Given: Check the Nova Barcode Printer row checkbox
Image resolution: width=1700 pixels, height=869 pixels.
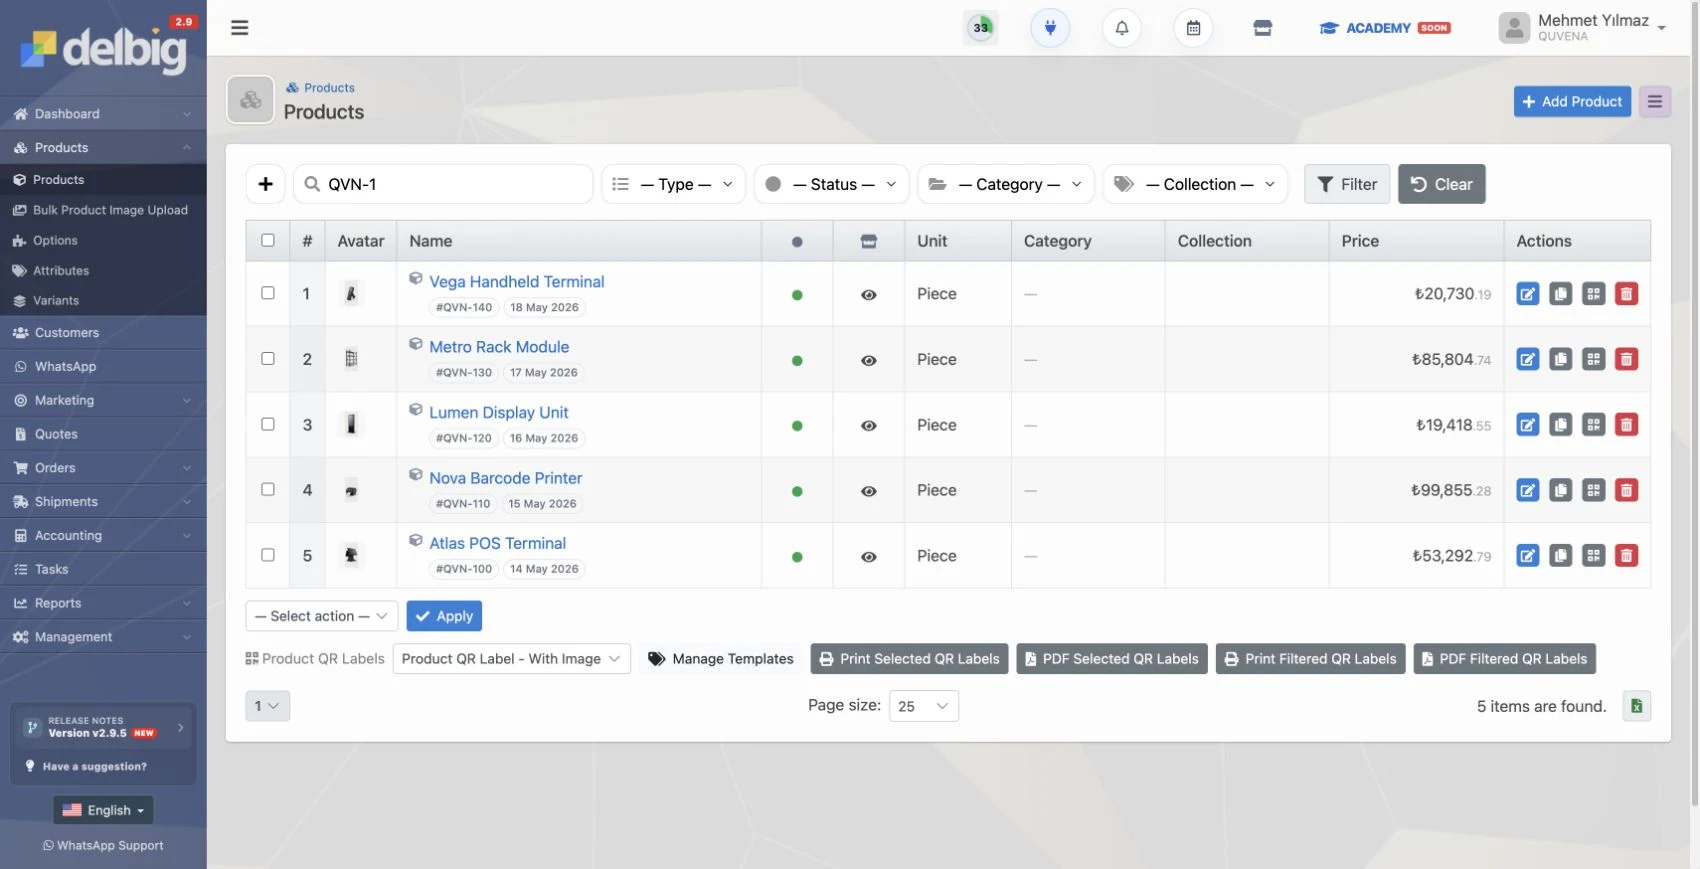Looking at the screenshot, I should (268, 489).
